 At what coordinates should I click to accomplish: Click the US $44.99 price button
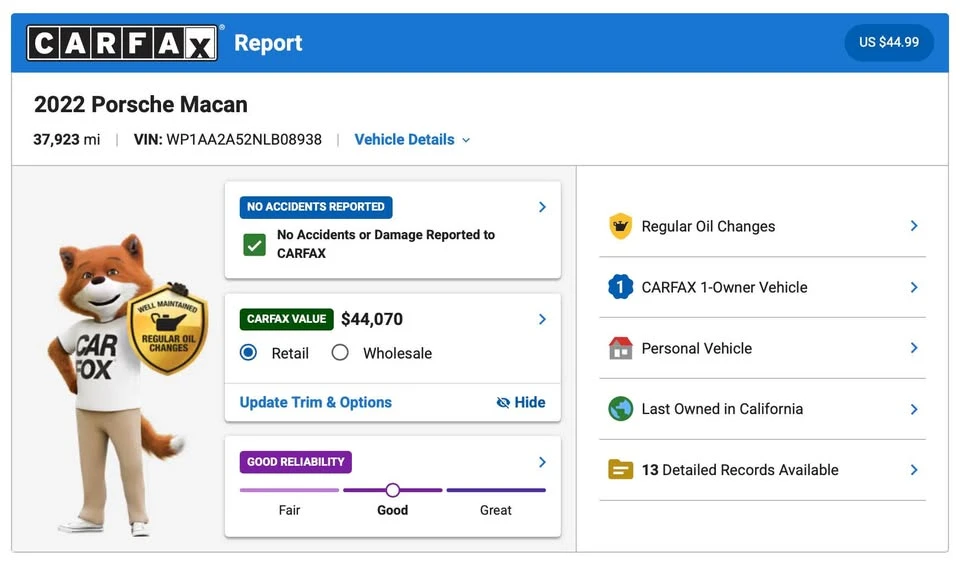888,42
